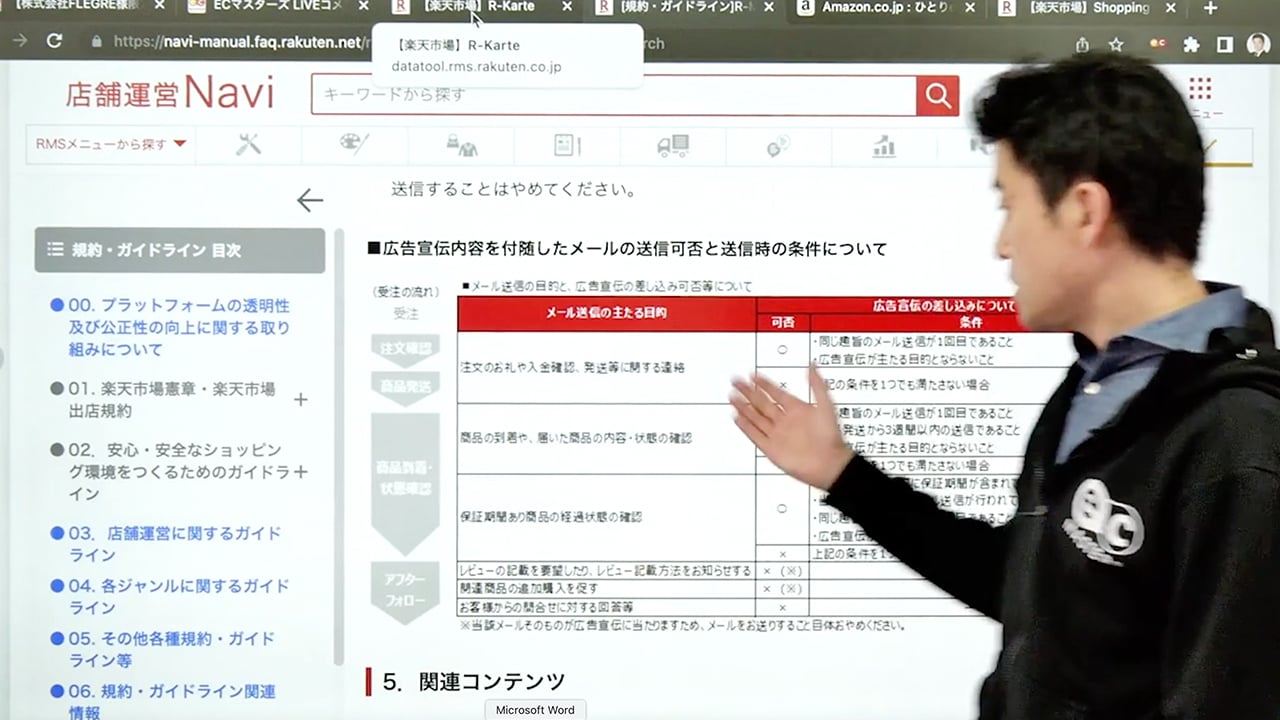Click 注文のお礼や入金確認 table row
The width and height of the screenshot is (1280, 720).
coord(607,367)
